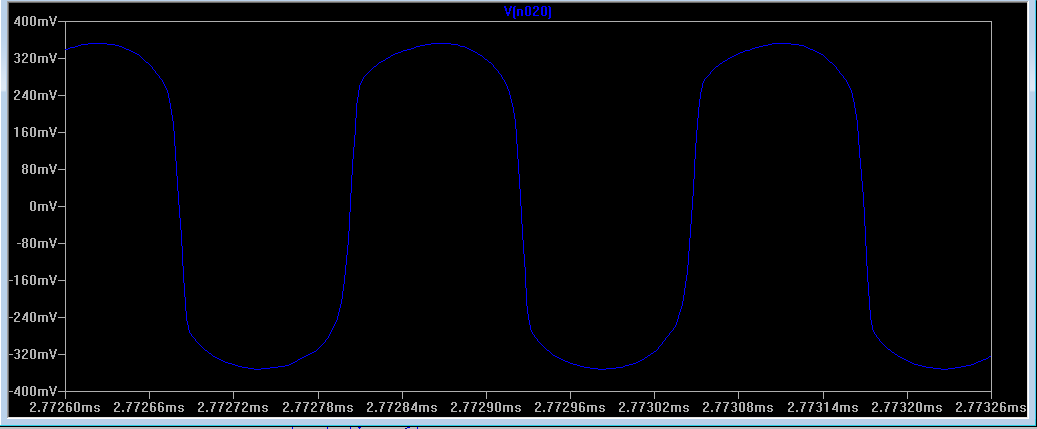1037x429 pixels.
Task: Click the 2.77296ms time axis label
Action: [x=569, y=408]
